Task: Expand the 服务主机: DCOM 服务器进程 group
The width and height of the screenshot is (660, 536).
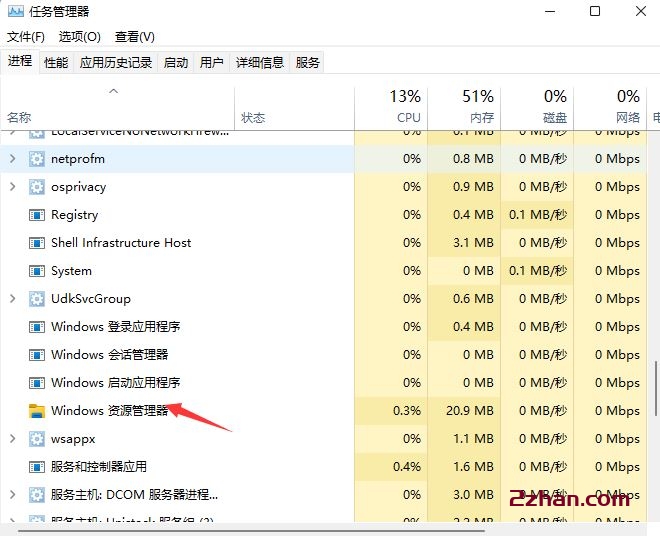Action: click(13, 494)
